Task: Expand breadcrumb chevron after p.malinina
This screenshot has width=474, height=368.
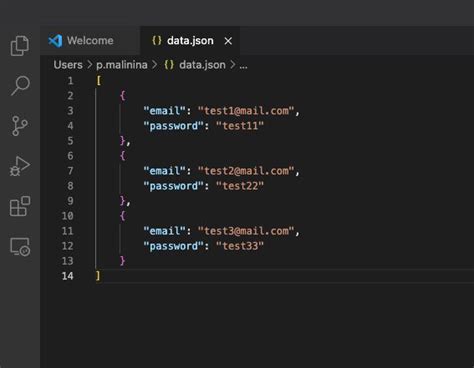Action: 154,65
